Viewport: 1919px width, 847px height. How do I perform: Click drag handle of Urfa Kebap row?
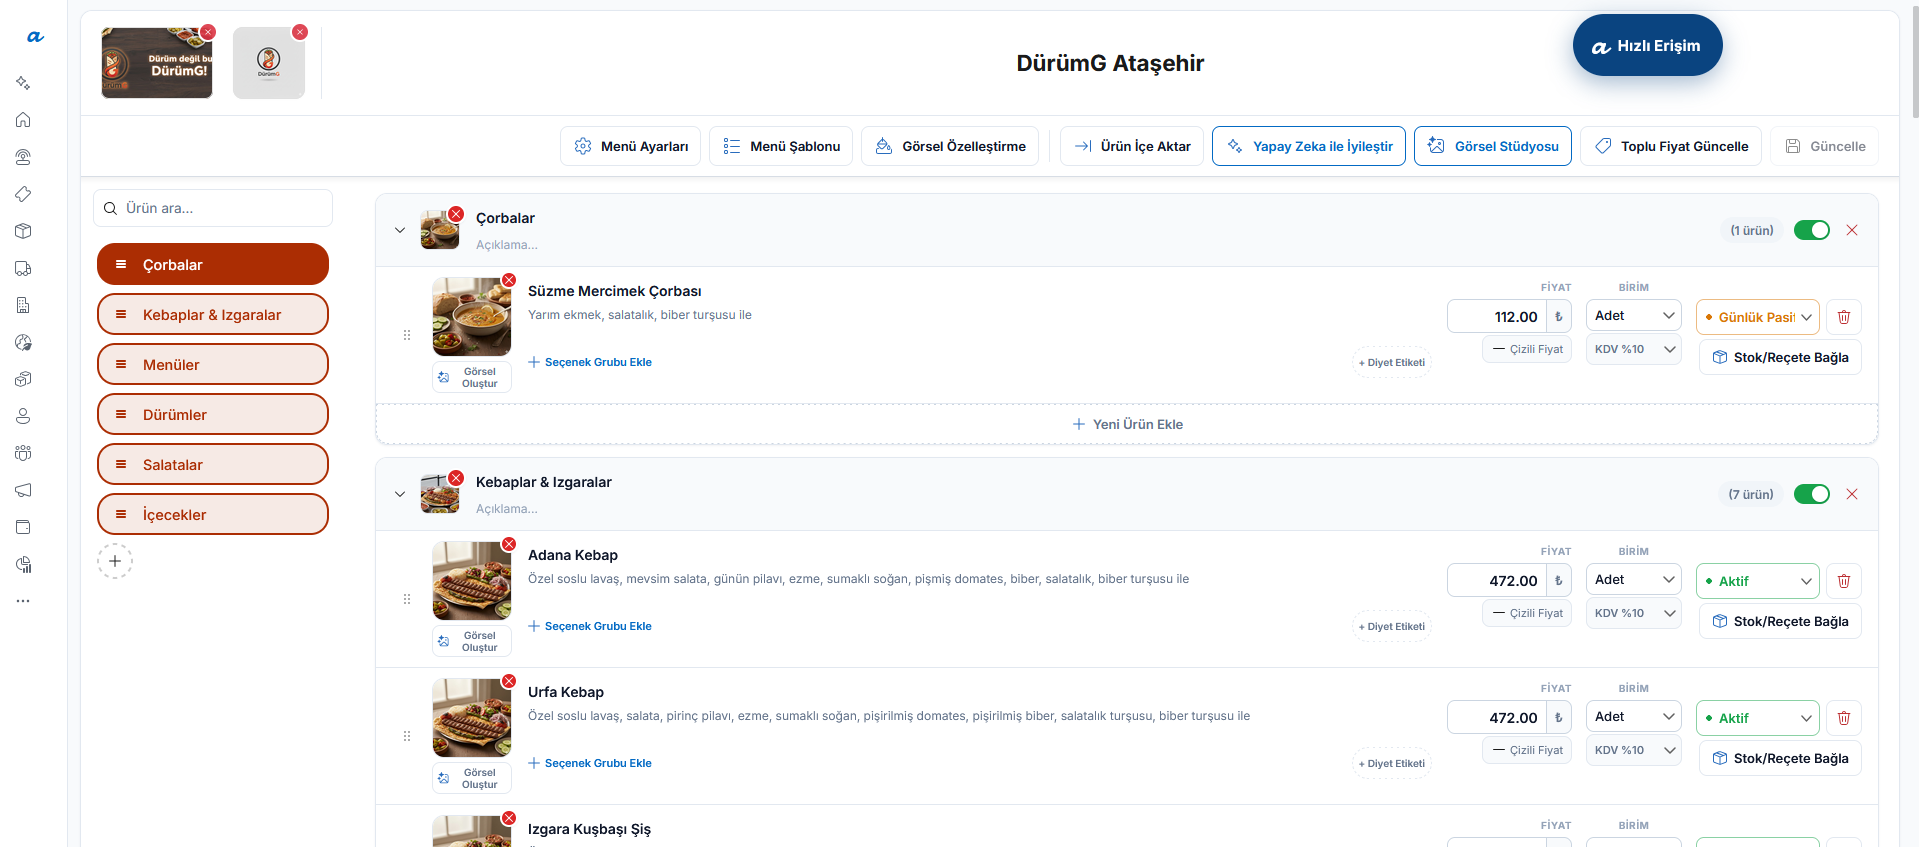point(407,736)
